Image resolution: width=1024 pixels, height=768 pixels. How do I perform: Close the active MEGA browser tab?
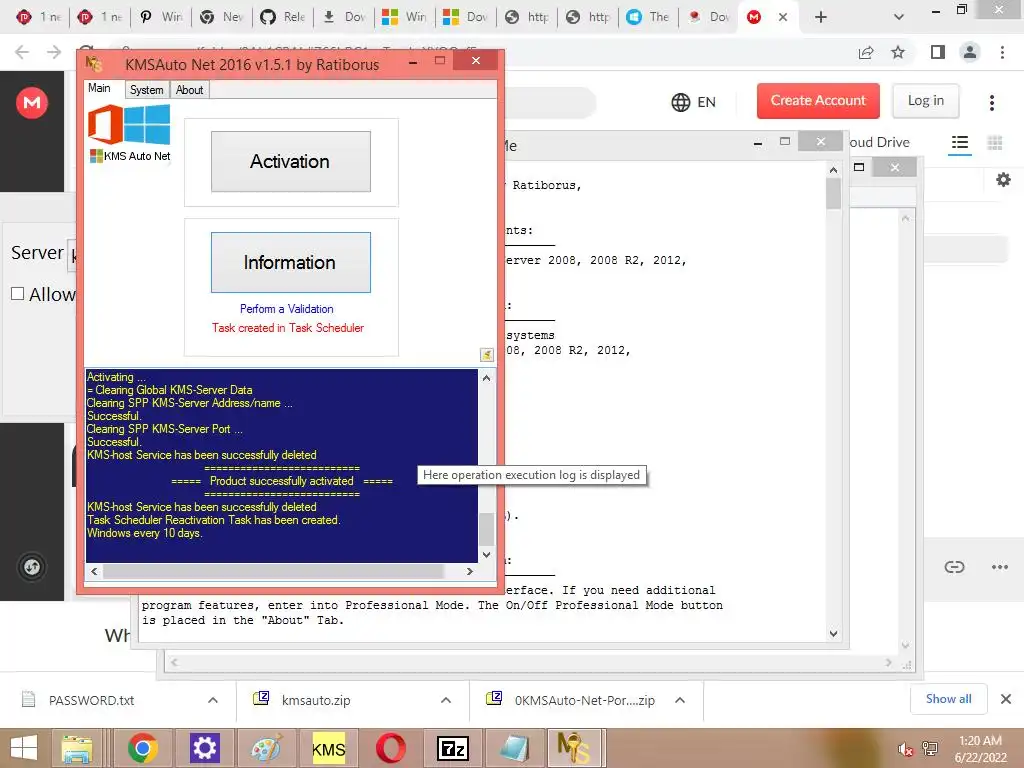pyautogui.click(x=782, y=17)
